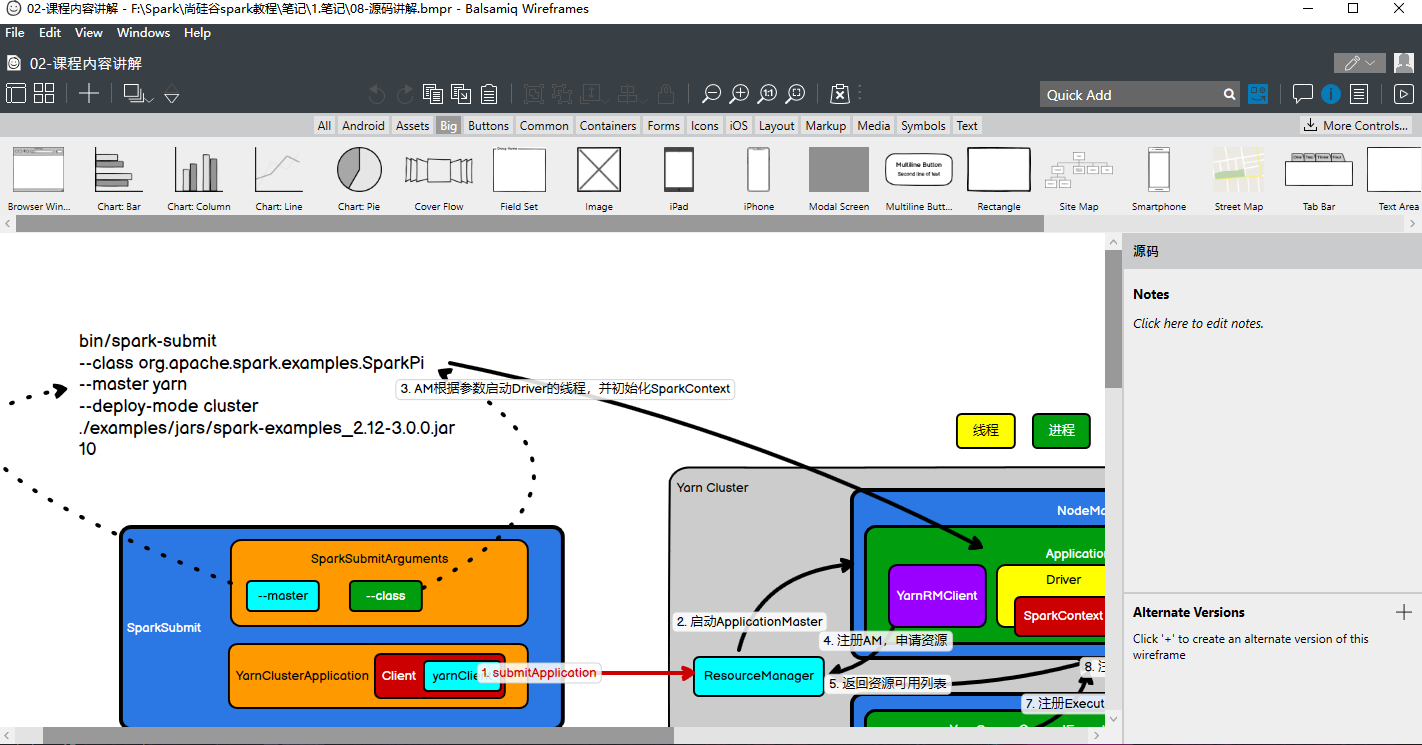
Task: Pick the Street Map control
Action: pyautogui.click(x=1239, y=178)
